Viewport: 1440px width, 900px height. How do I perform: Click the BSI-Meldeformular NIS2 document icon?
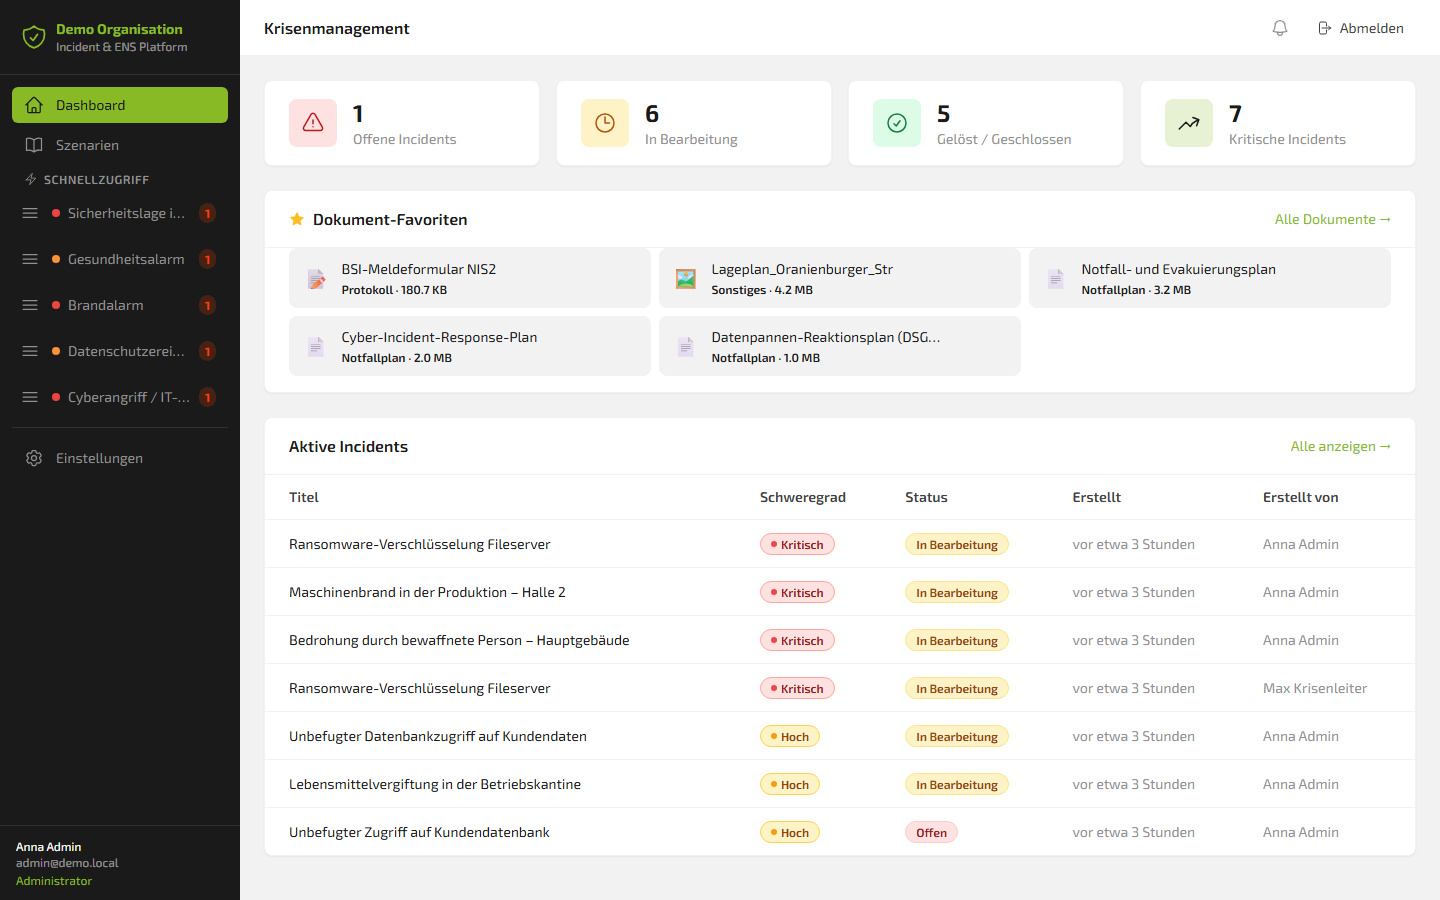(316, 279)
